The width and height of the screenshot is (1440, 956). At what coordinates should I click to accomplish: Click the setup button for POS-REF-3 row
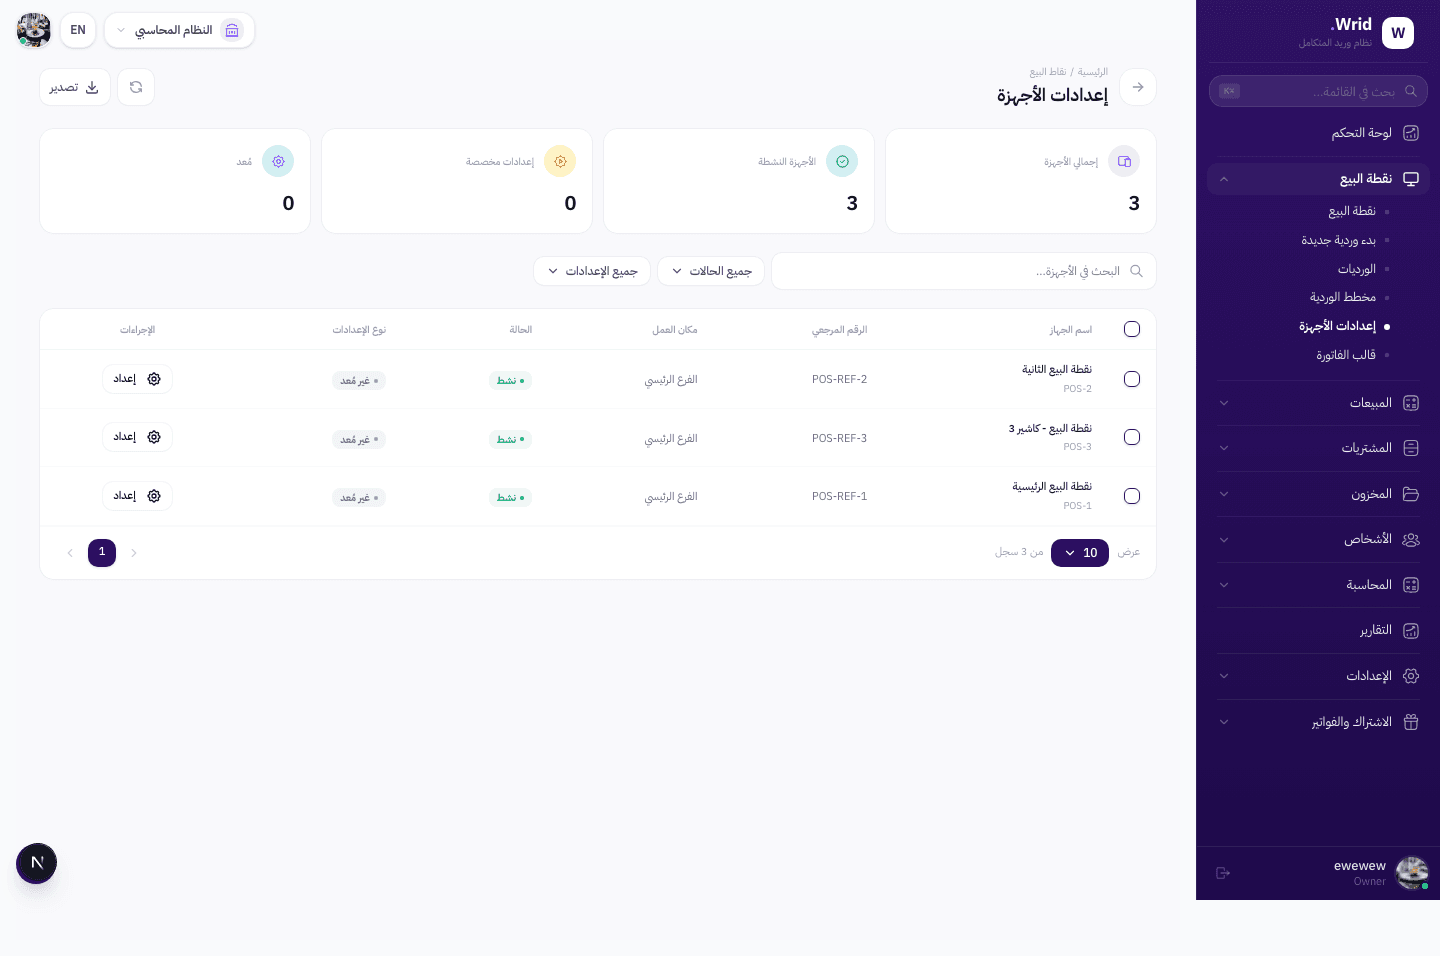point(137,437)
